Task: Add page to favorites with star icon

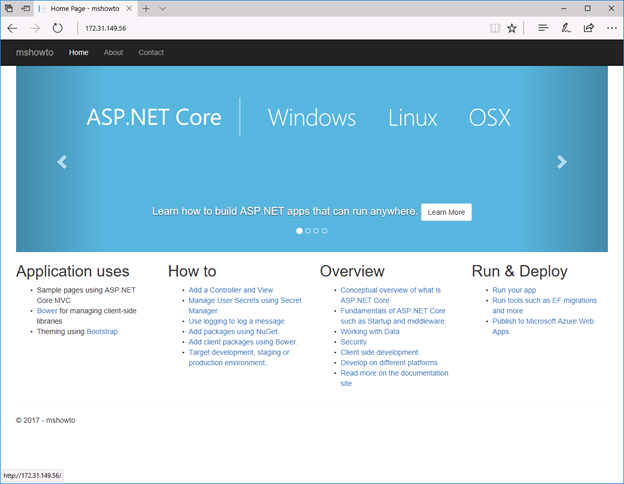Action: (x=512, y=28)
